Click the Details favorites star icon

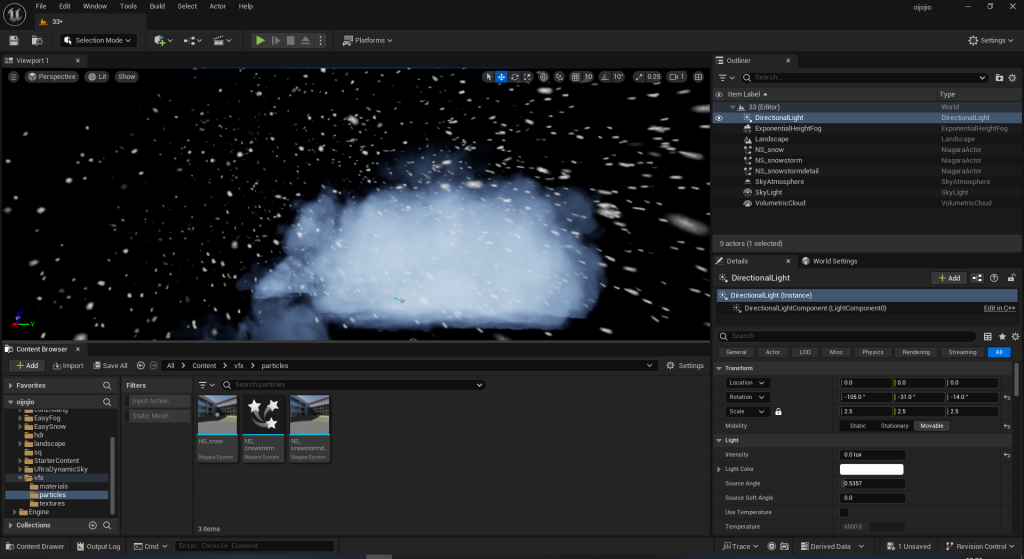pyautogui.click(x=1000, y=336)
